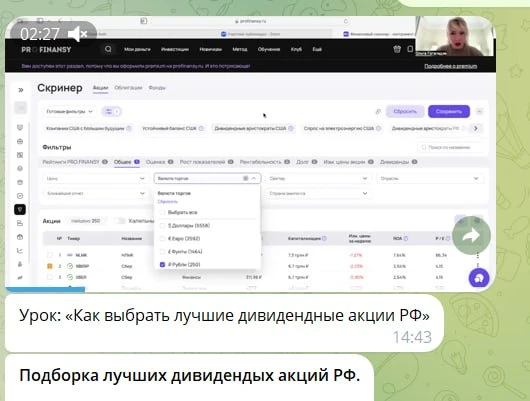The image size is (530, 401).
Task: Click the purple Сохранить button
Action: click(449, 111)
